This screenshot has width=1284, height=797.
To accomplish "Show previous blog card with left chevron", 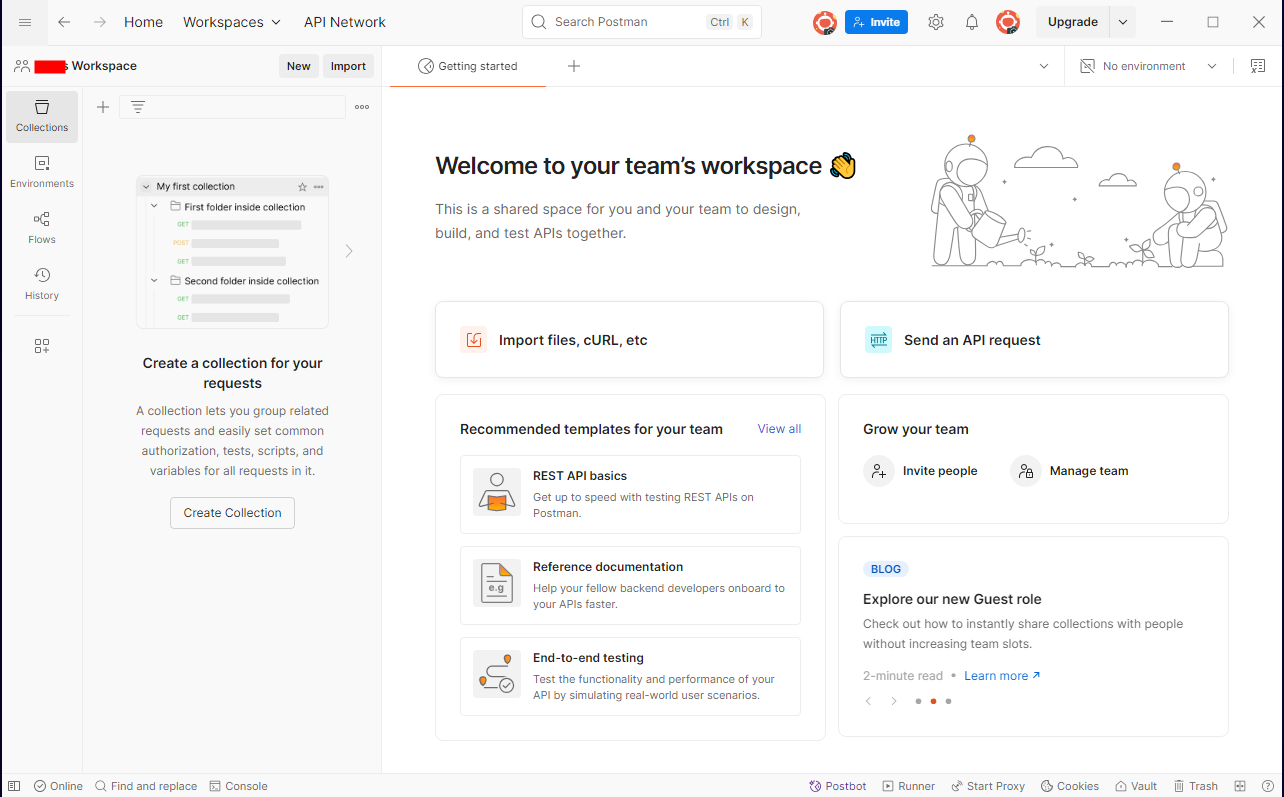I will coord(868,701).
